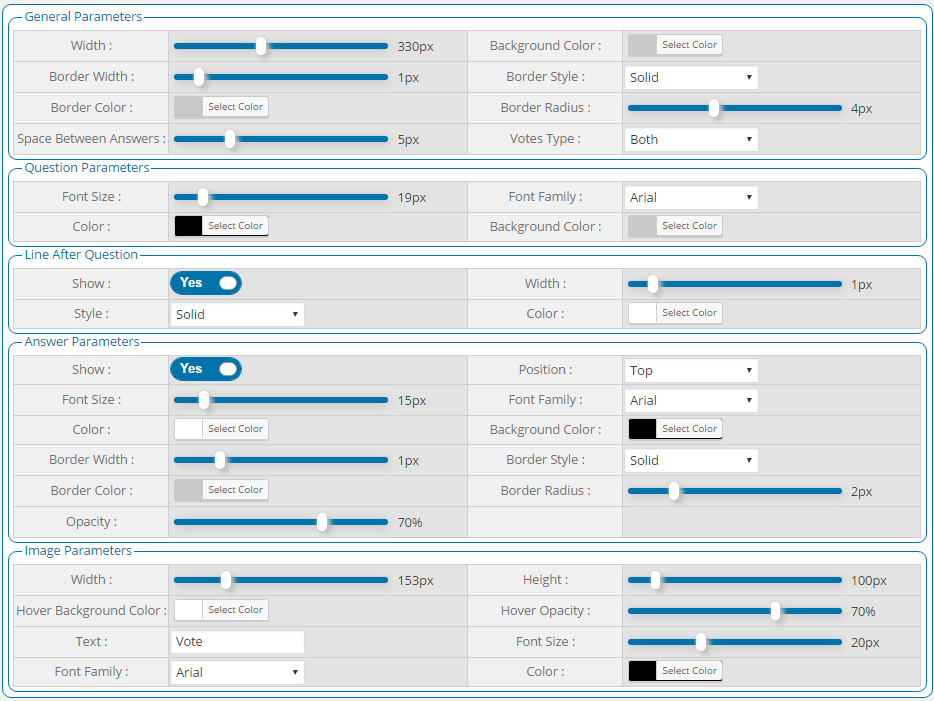The image size is (934, 701).
Task: Click the General Border Radius slider handle
Action: [714, 108]
